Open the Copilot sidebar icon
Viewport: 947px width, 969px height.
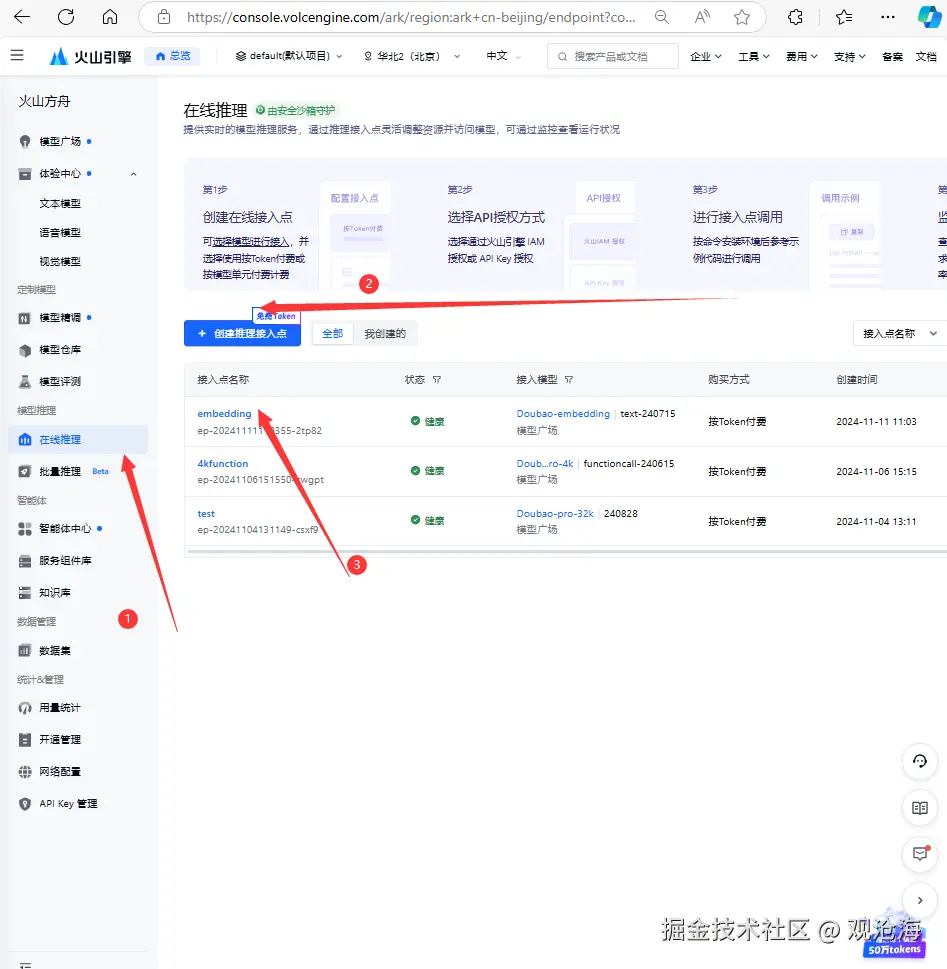pos(929,17)
